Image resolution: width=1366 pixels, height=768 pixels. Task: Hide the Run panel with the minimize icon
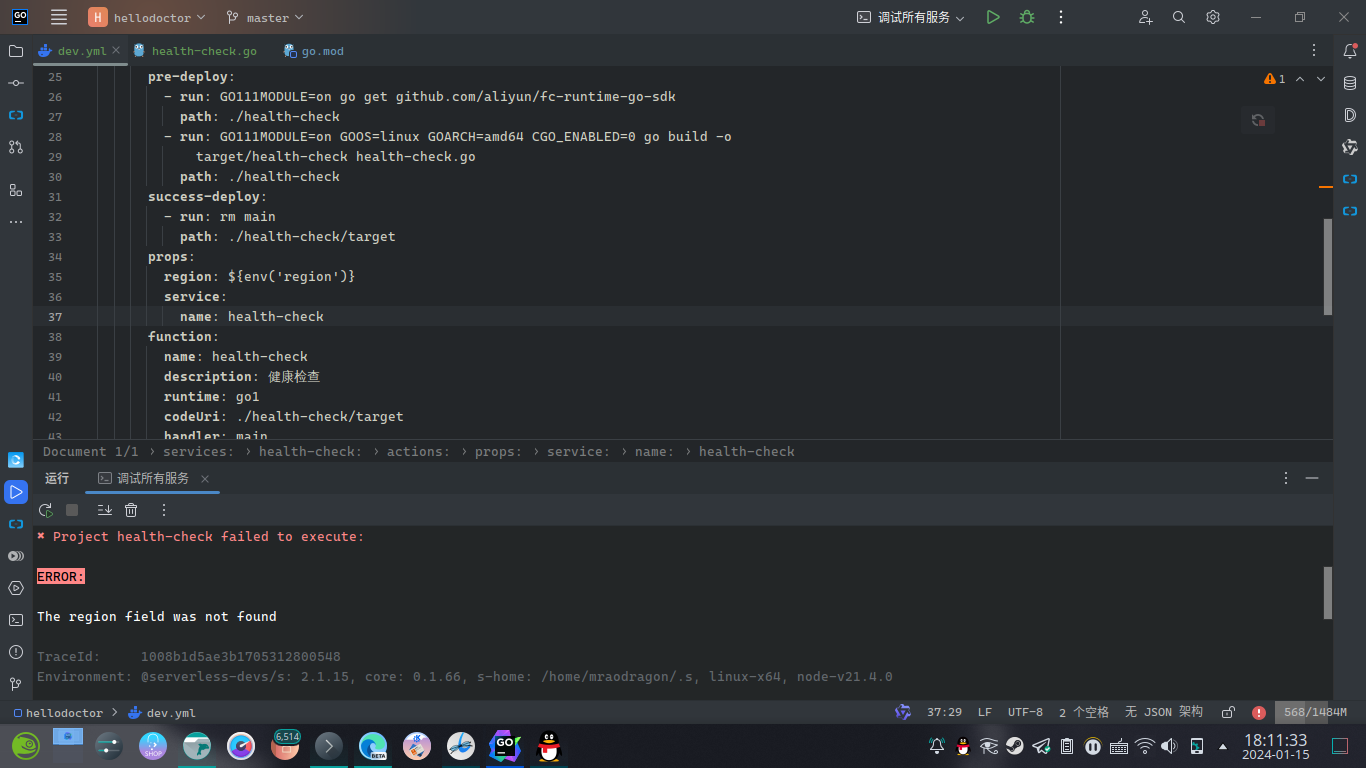(1312, 478)
